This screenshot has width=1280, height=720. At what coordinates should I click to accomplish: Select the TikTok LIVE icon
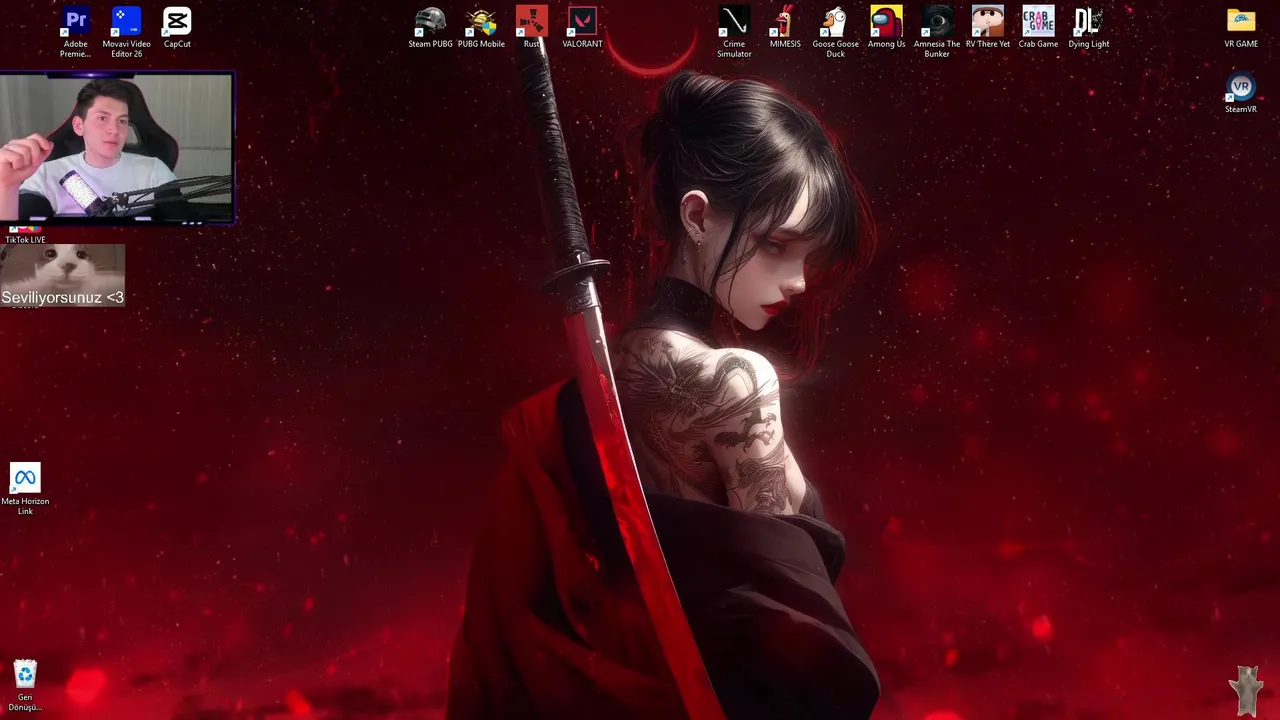tap(25, 233)
